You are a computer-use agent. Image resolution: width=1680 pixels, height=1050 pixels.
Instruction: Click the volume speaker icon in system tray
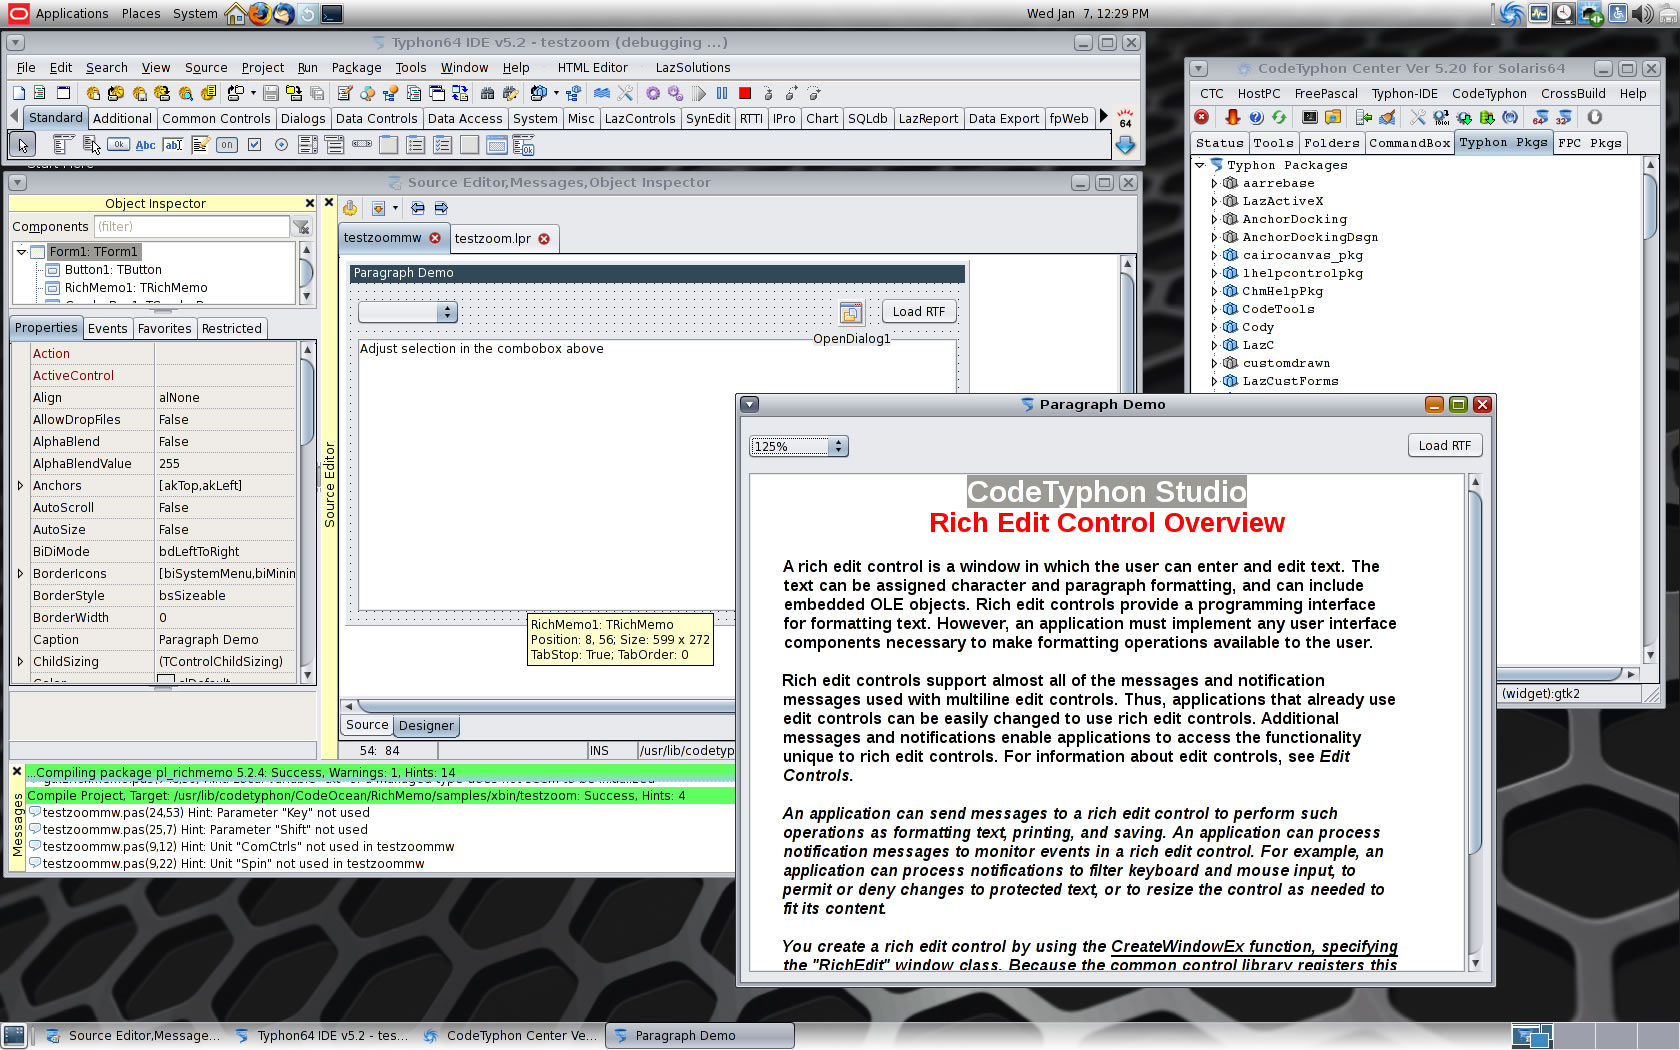point(1641,14)
